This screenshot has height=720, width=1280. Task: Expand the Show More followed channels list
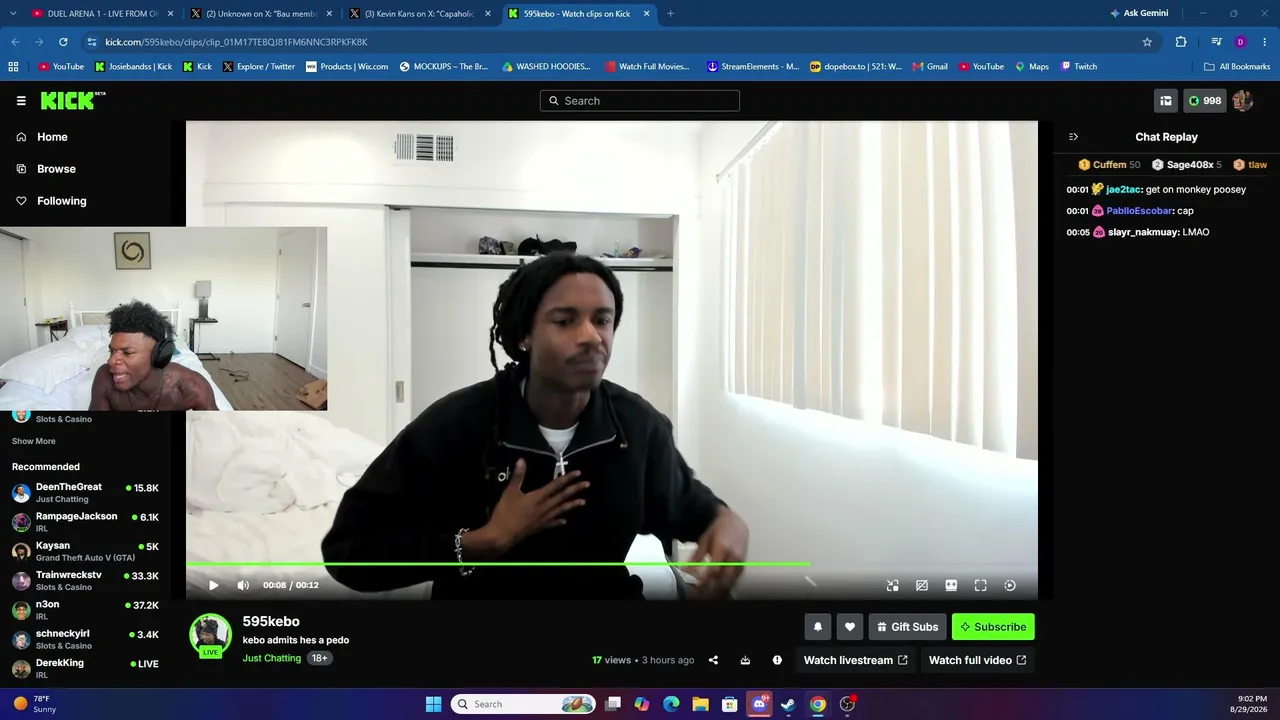pos(34,441)
